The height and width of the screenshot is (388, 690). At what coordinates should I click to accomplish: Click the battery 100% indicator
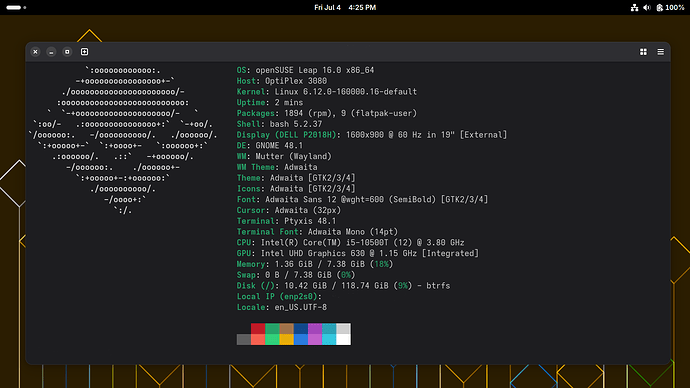(670, 7)
